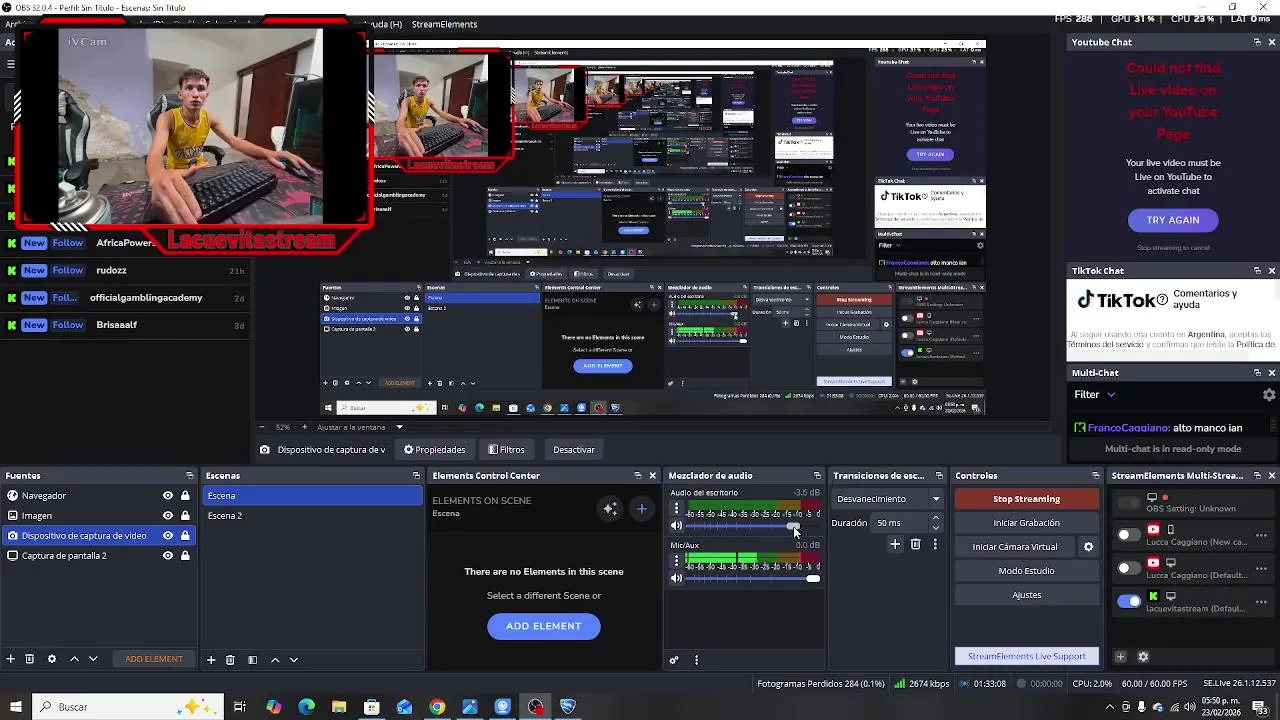Open Ajustes from Controles panel

pos(1026,595)
